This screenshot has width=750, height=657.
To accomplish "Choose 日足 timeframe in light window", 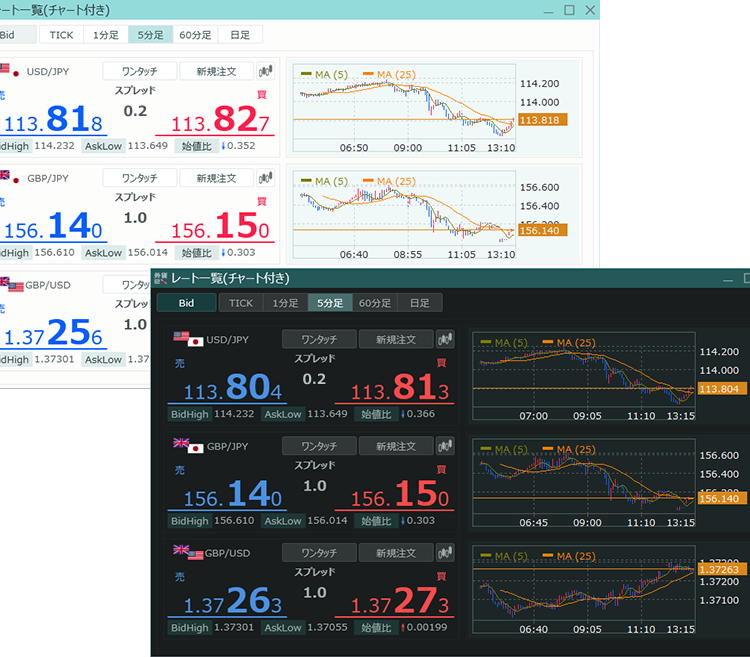I will tap(240, 35).
